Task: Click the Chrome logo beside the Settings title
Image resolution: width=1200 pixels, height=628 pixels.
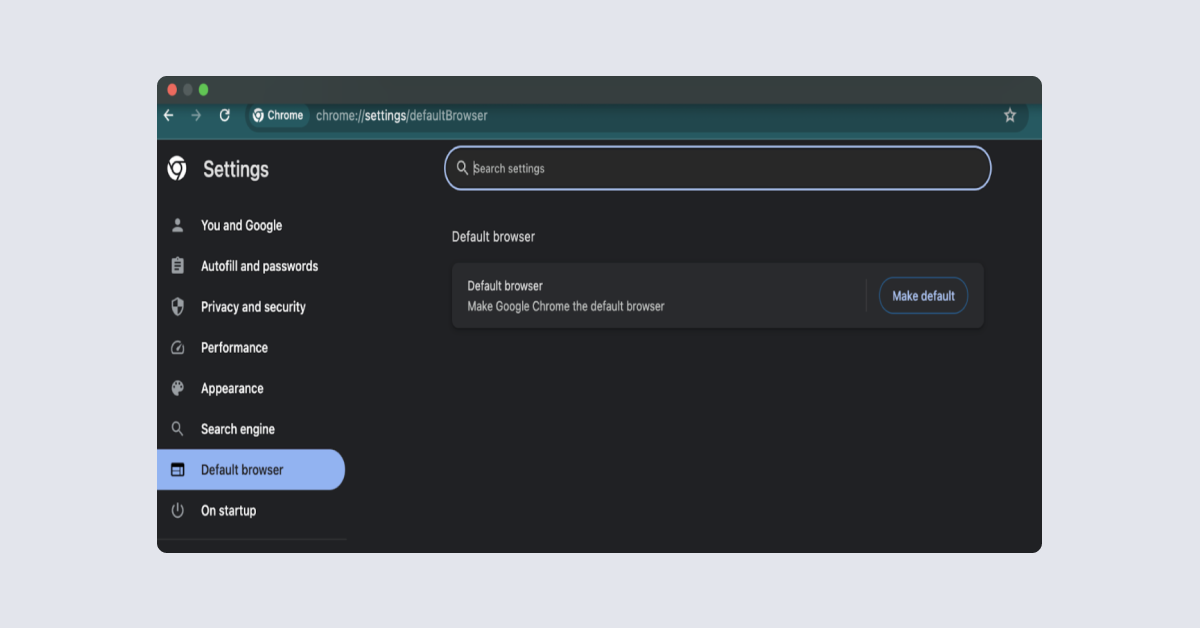Action: pyautogui.click(x=177, y=169)
